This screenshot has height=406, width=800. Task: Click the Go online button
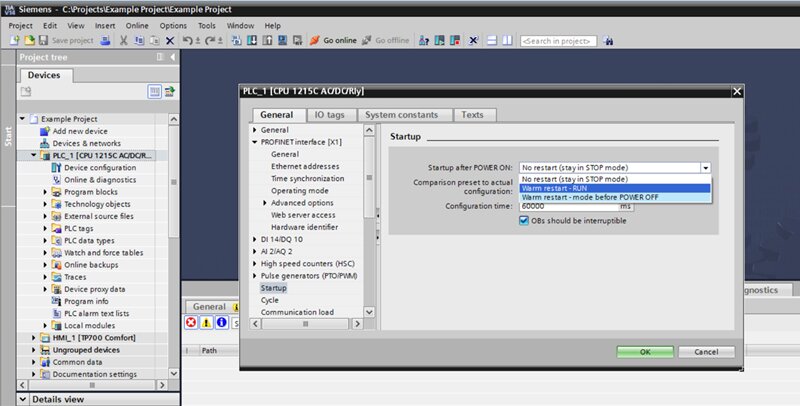click(333, 40)
